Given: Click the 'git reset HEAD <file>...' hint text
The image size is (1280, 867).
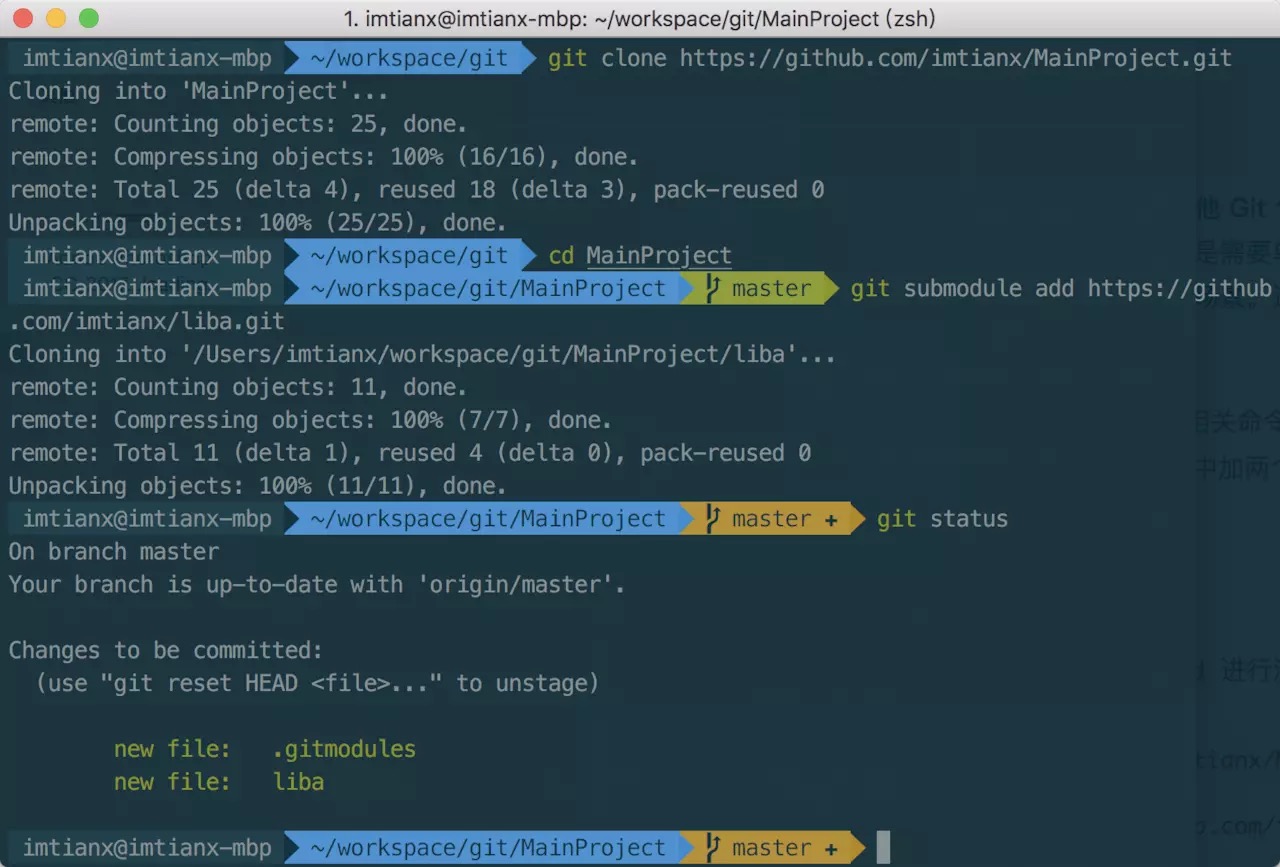Looking at the screenshot, I should click(x=271, y=683).
